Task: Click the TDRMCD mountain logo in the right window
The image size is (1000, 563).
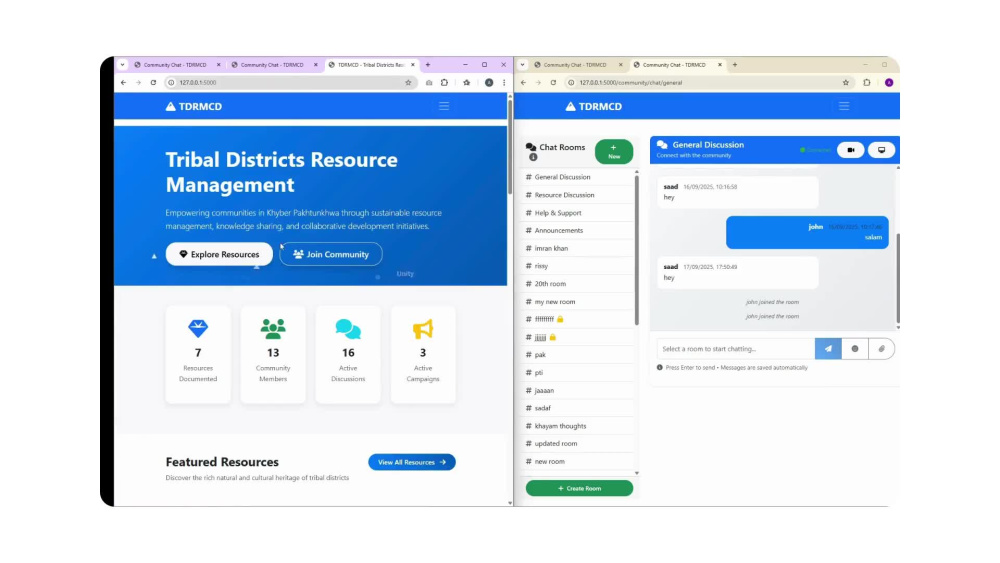Action: [594, 106]
